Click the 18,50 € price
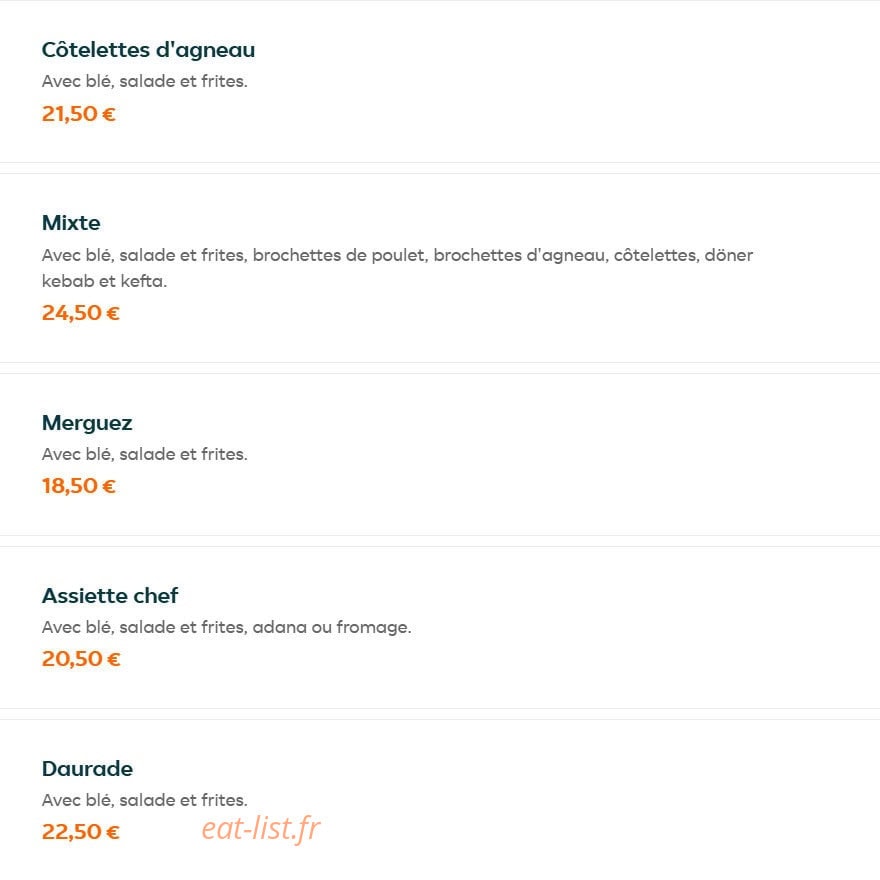 pos(79,485)
